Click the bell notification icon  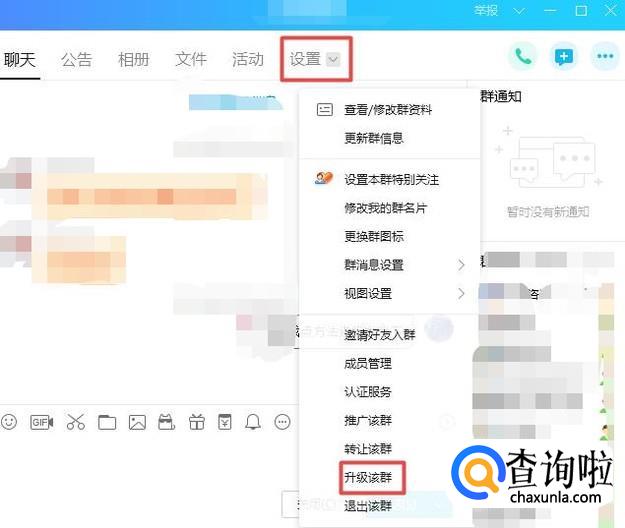(254, 422)
